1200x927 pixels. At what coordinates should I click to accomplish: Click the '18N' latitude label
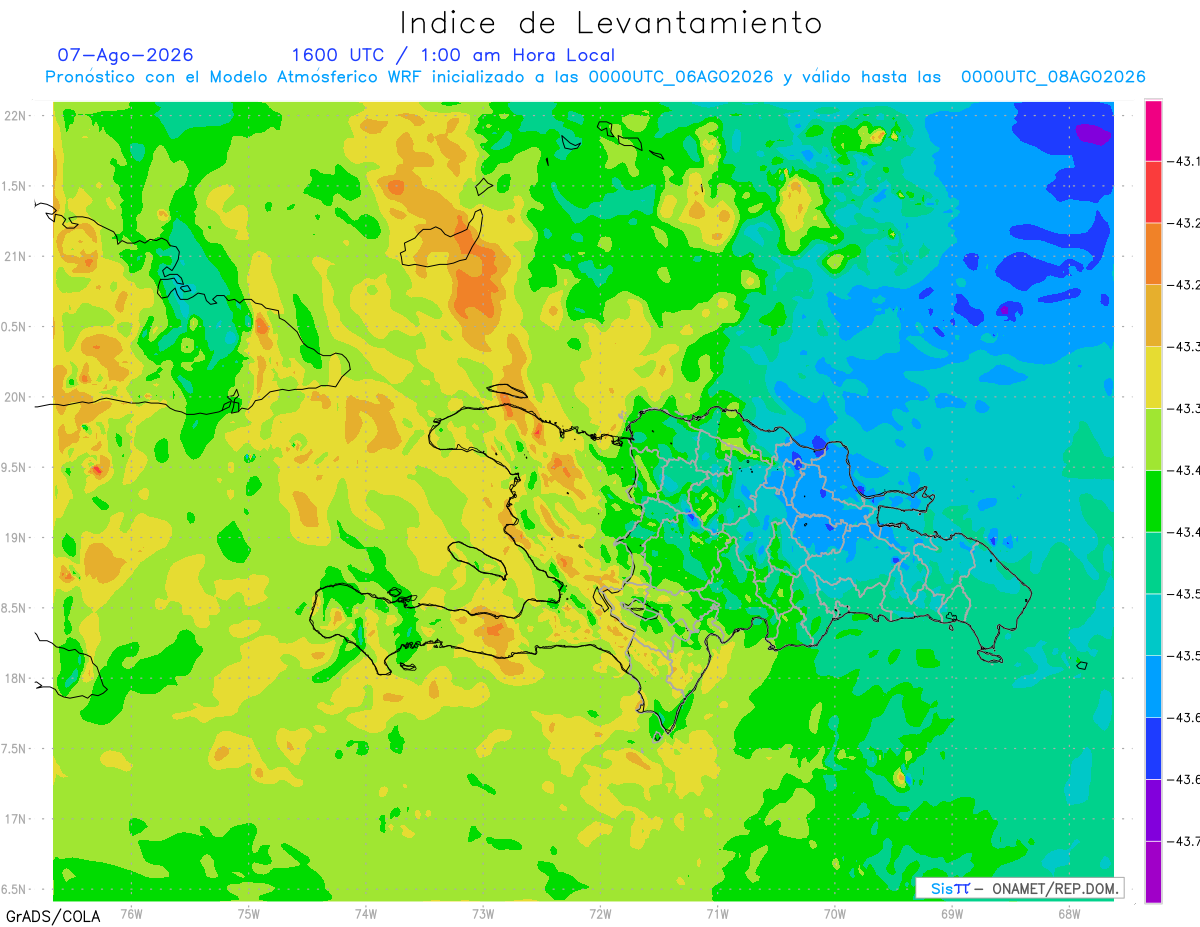tap(17, 678)
